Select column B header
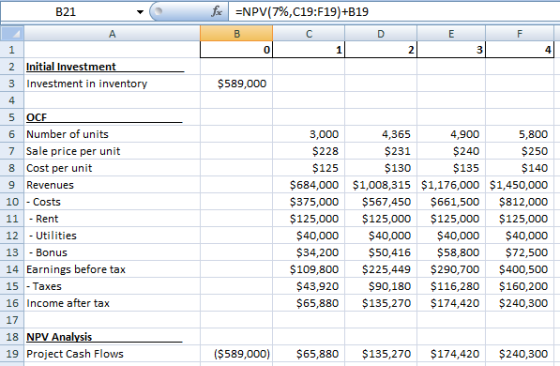560x366 pixels. [x=236, y=34]
